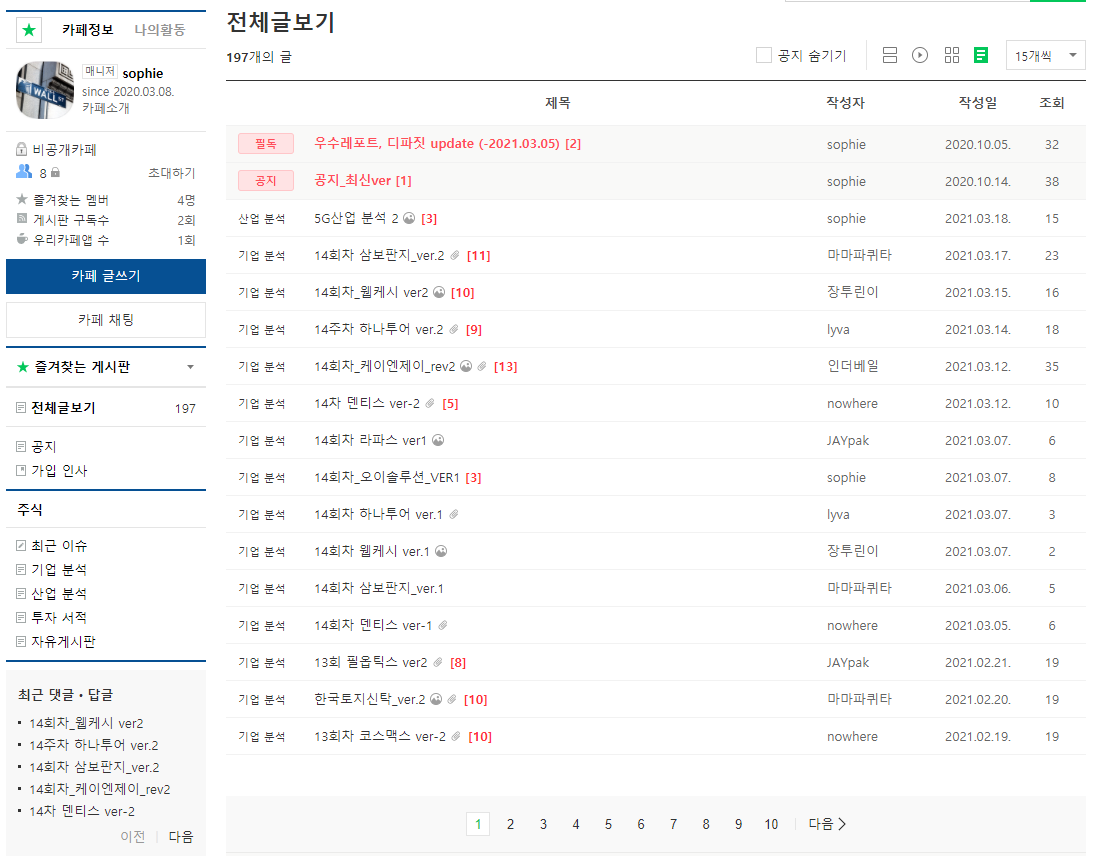The width and height of the screenshot is (1098, 856).
Task: Click the 비공개카페 lock icon
Action: [22, 149]
